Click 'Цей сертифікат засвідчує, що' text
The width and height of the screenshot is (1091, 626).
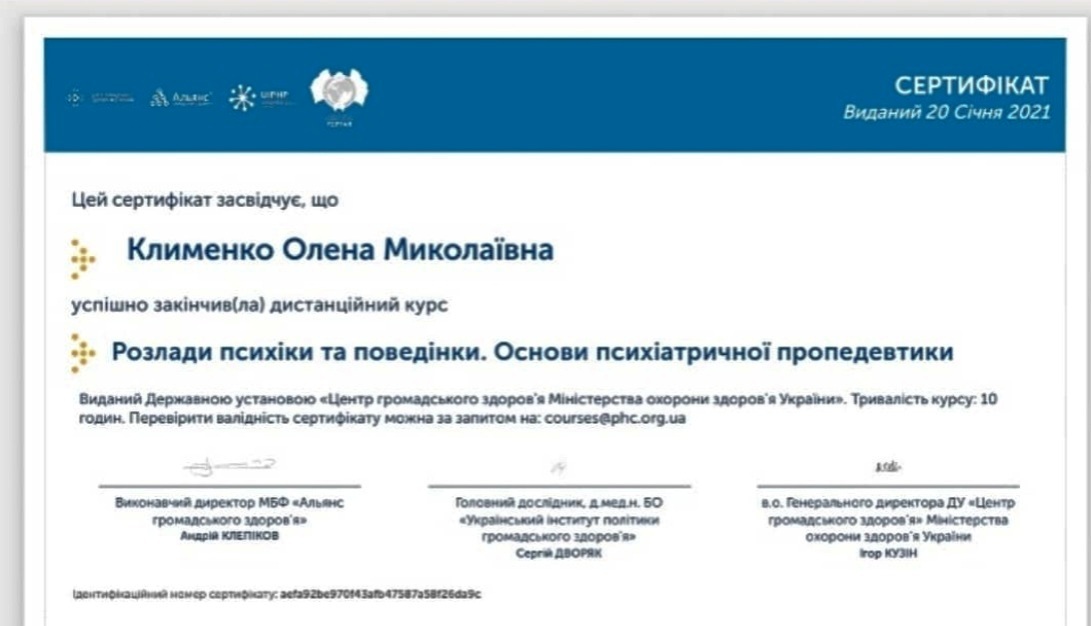coord(205,200)
